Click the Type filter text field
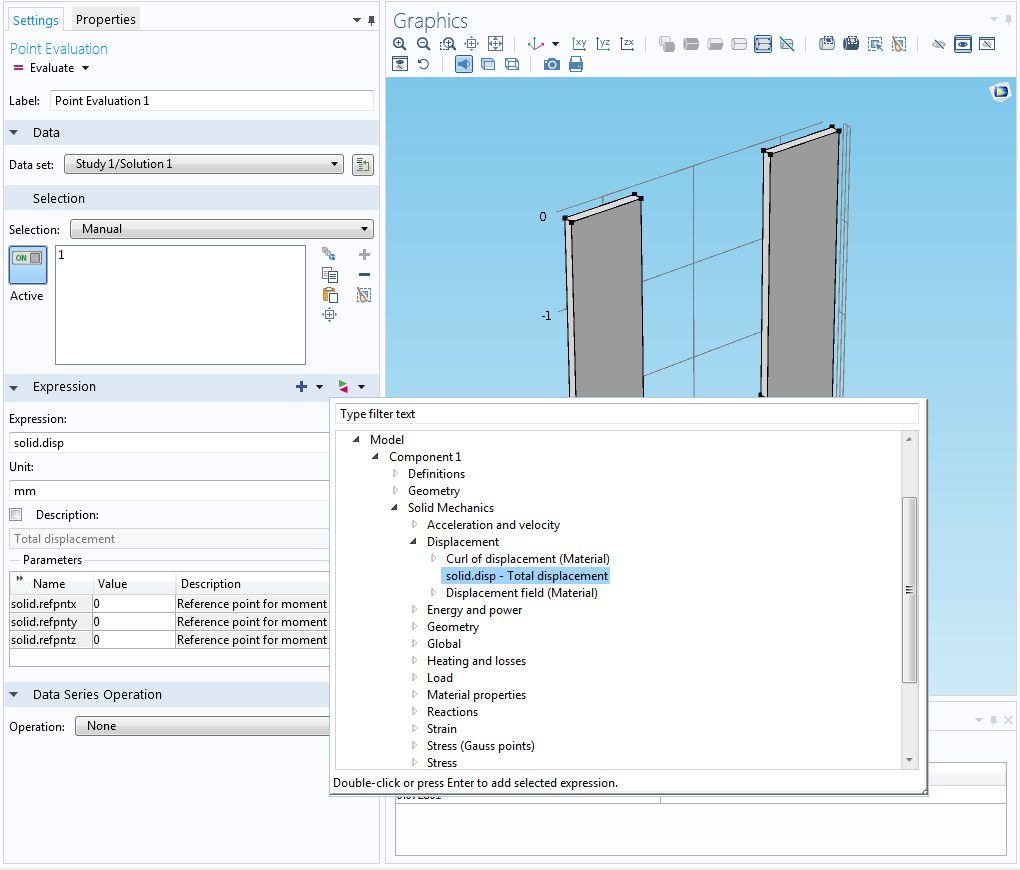The height and width of the screenshot is (870, 1020). click(x=626, y=414)
